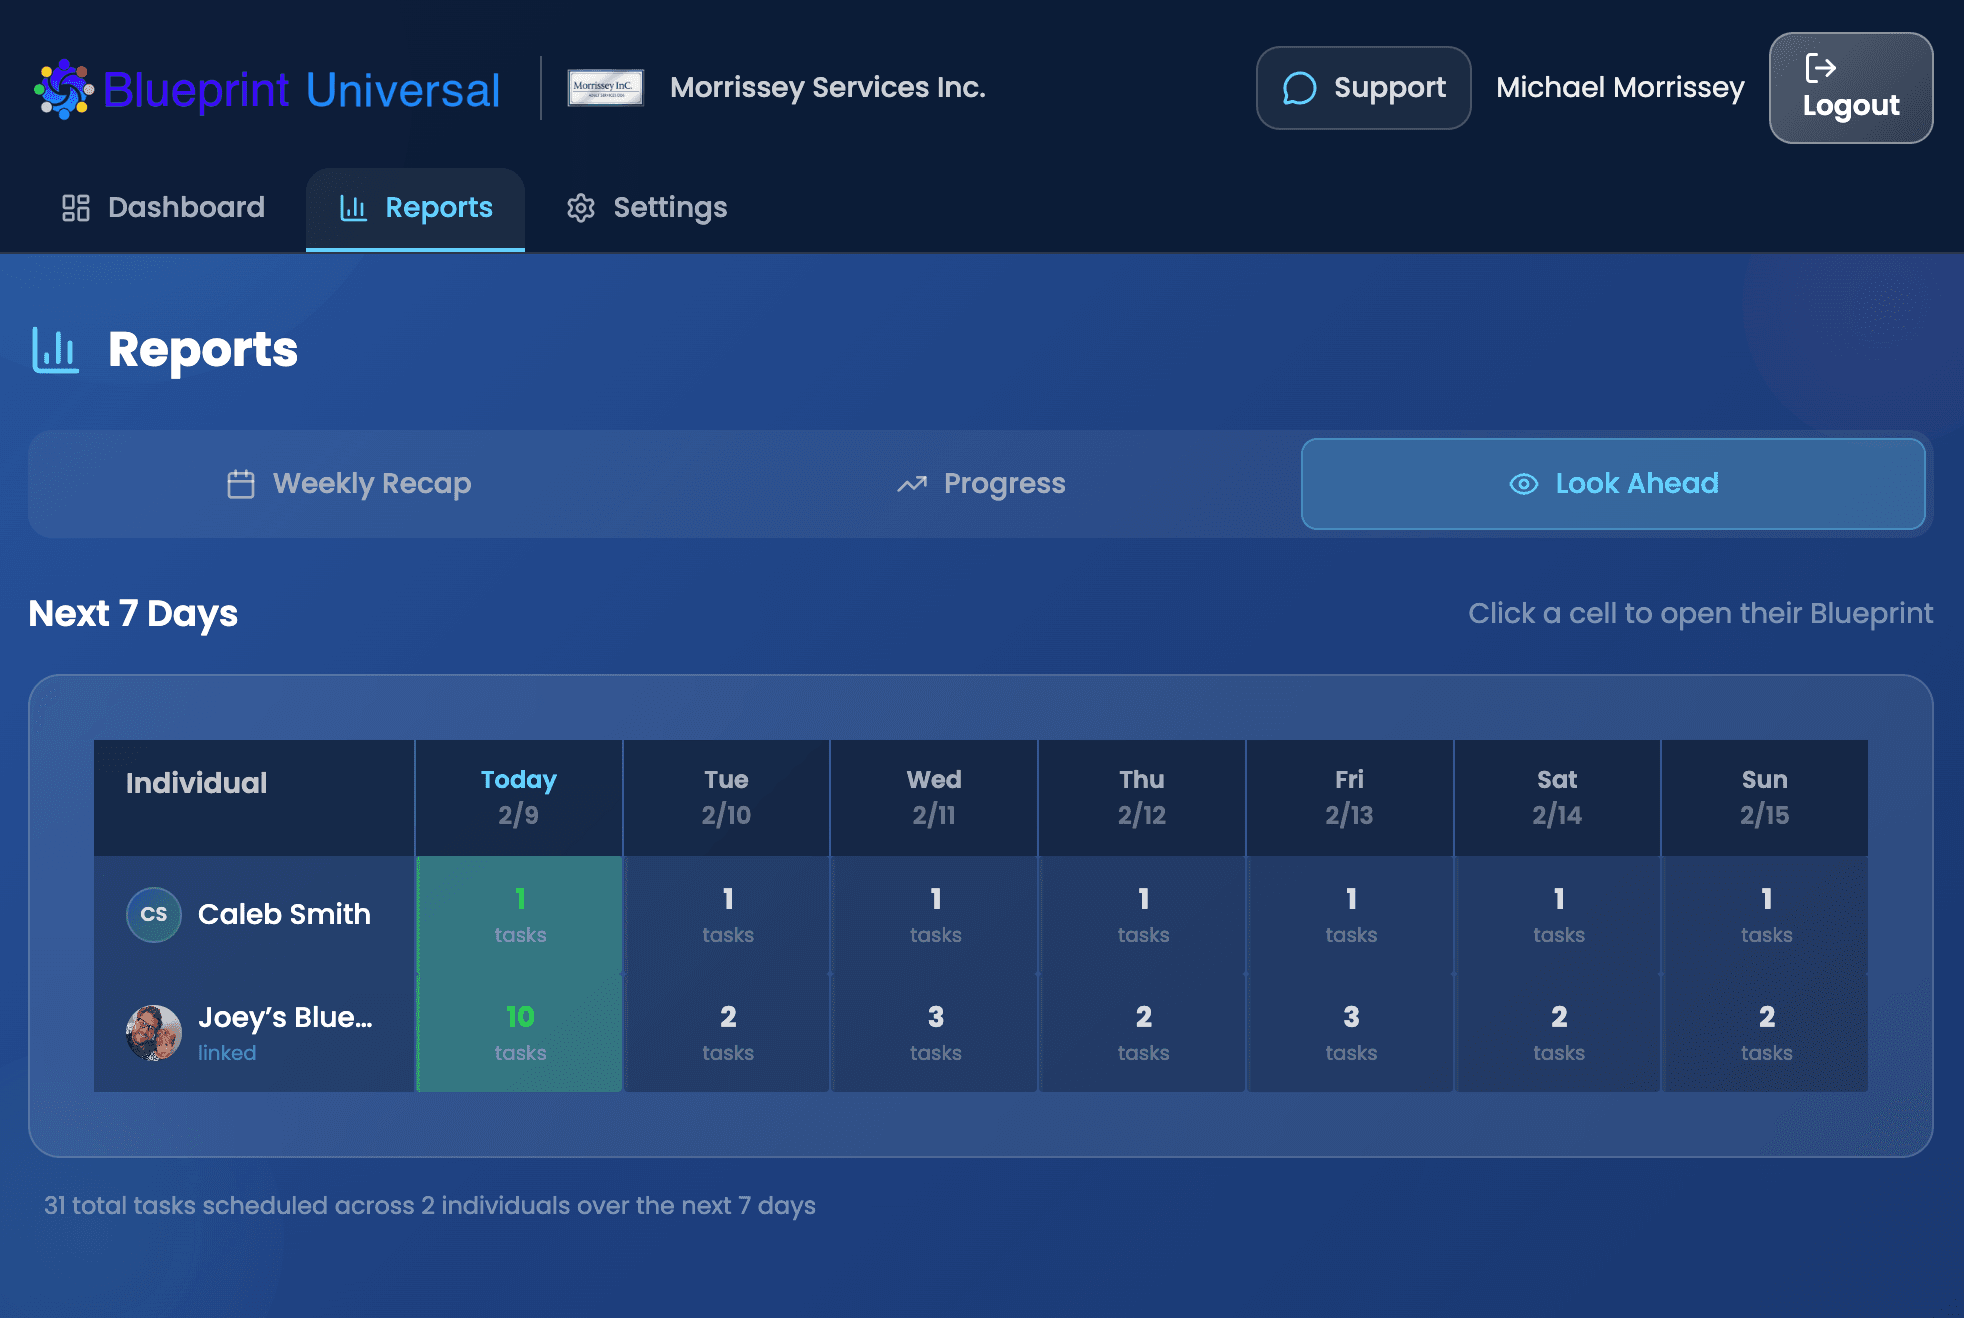
Task: Open the linked label under Joey's Blueprint
Action: (227, 1052)
